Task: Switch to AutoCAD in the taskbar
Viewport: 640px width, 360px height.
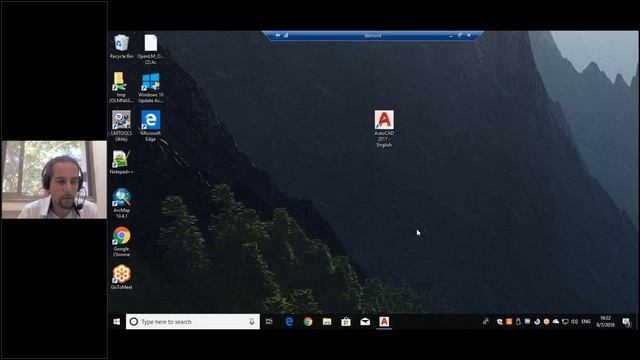Action: 384,322
